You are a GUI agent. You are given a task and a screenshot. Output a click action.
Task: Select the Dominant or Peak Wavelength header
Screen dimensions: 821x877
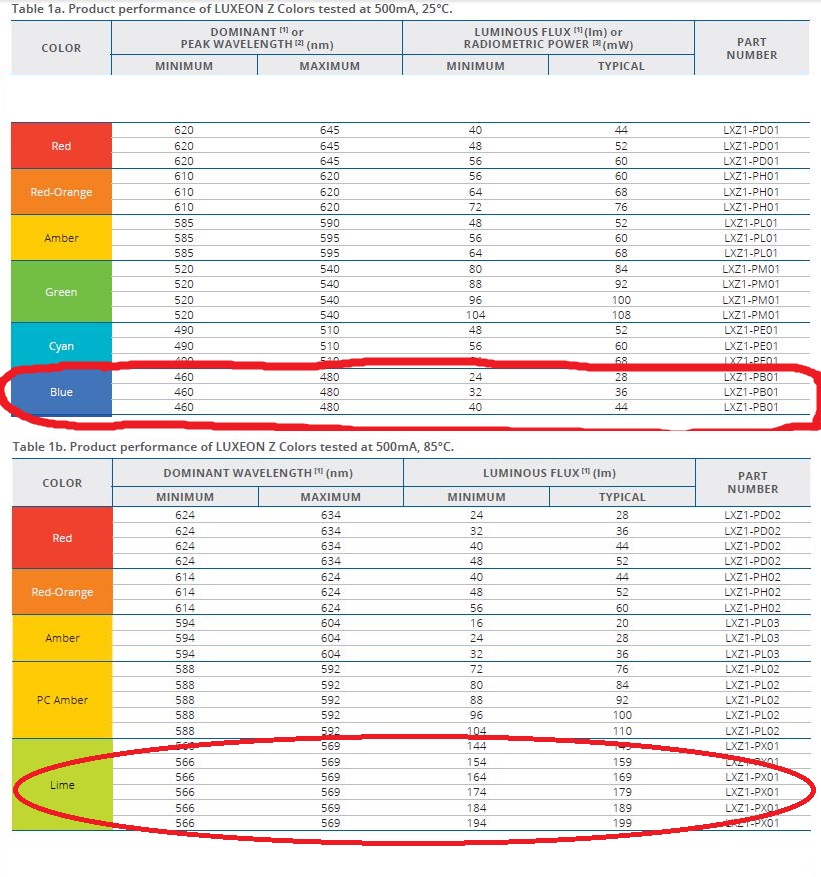pyautogui.click(x=257, y=38)
